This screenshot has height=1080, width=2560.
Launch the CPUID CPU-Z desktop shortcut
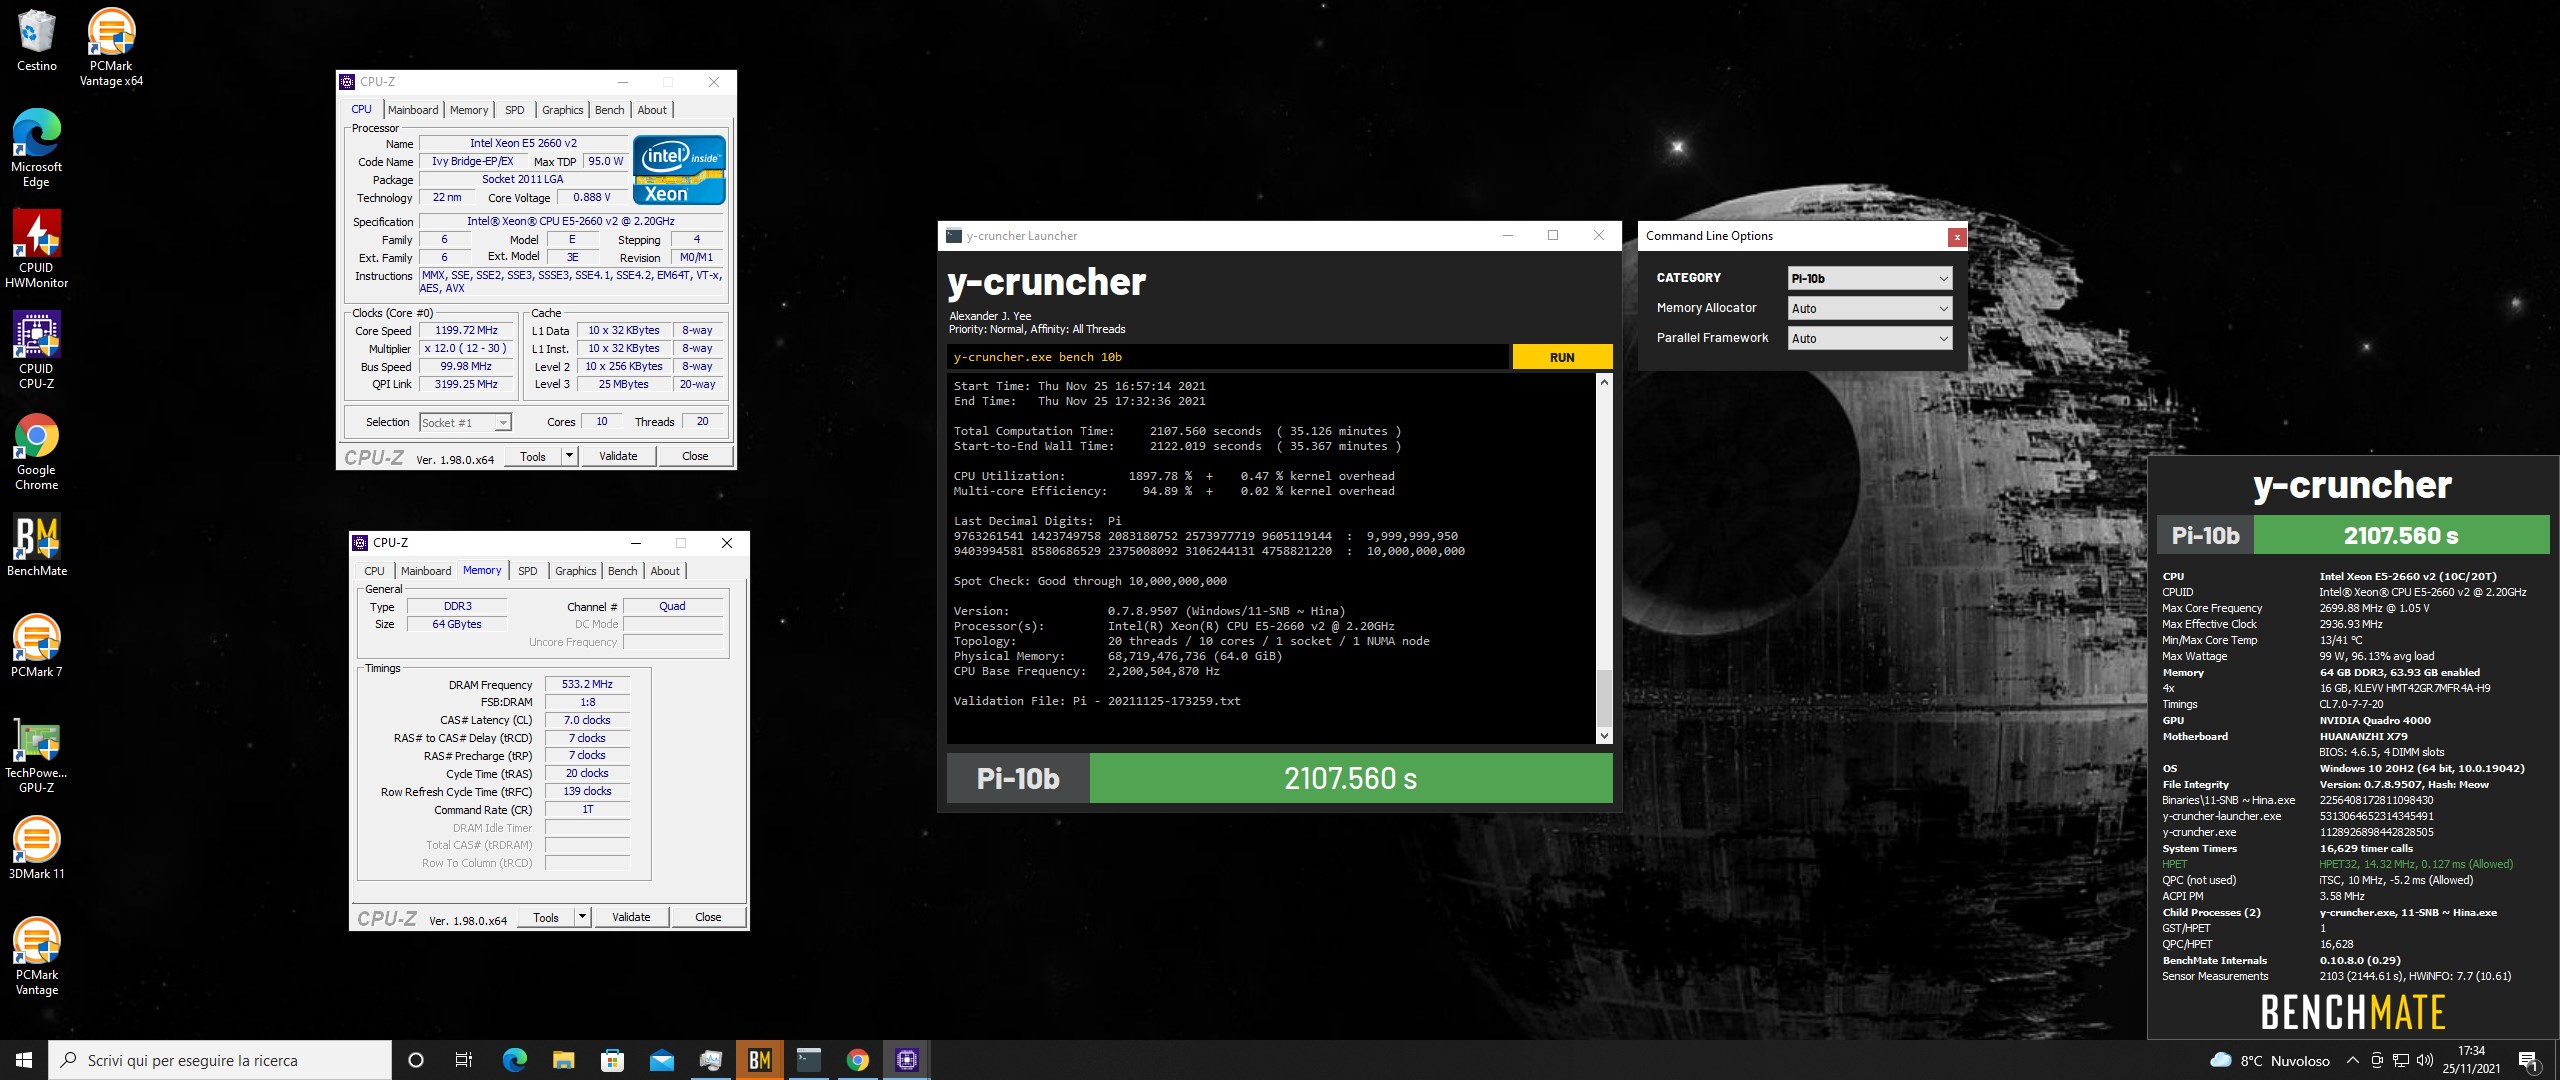point(37,350)
